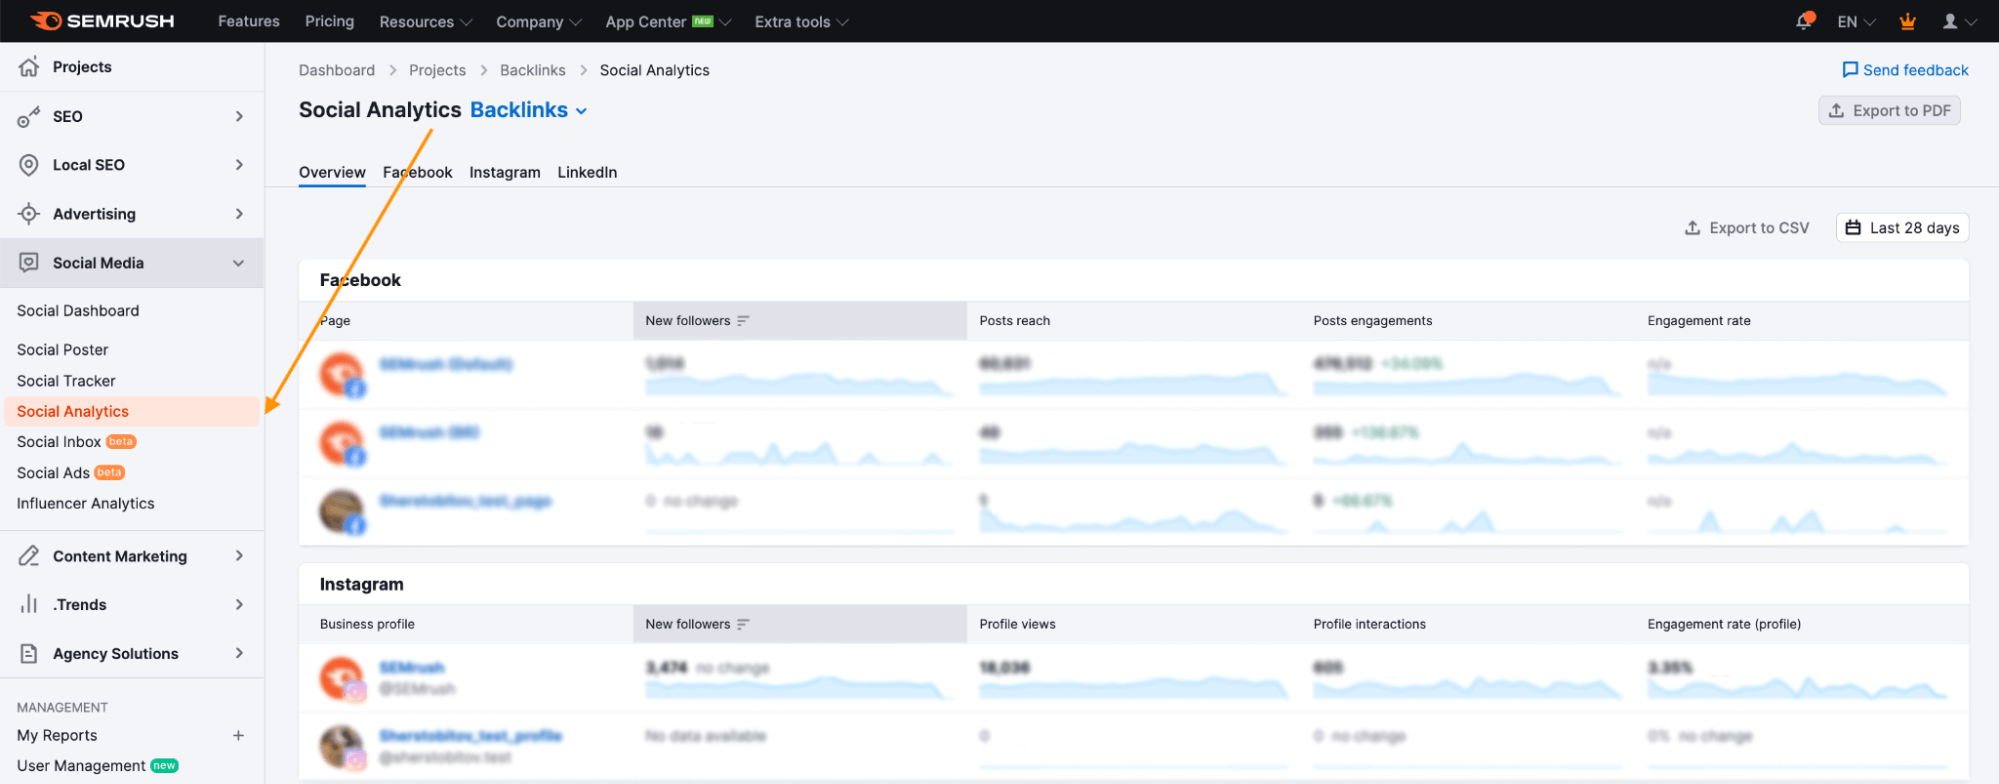
Task: Sort by Instagram New followers icon
Action: click(x=743, y=624)
